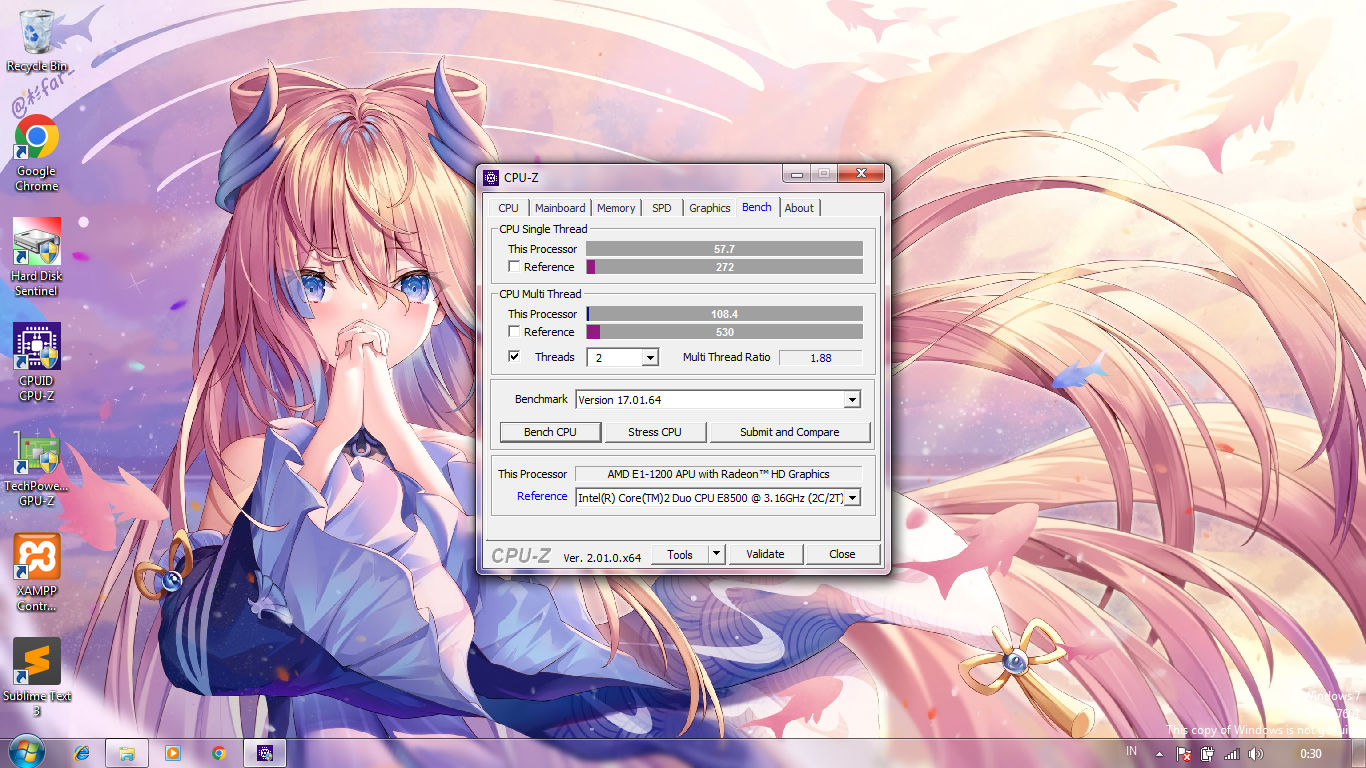Click the Stress CPU button
This screenshot has width=1366, height=768.
655,432
